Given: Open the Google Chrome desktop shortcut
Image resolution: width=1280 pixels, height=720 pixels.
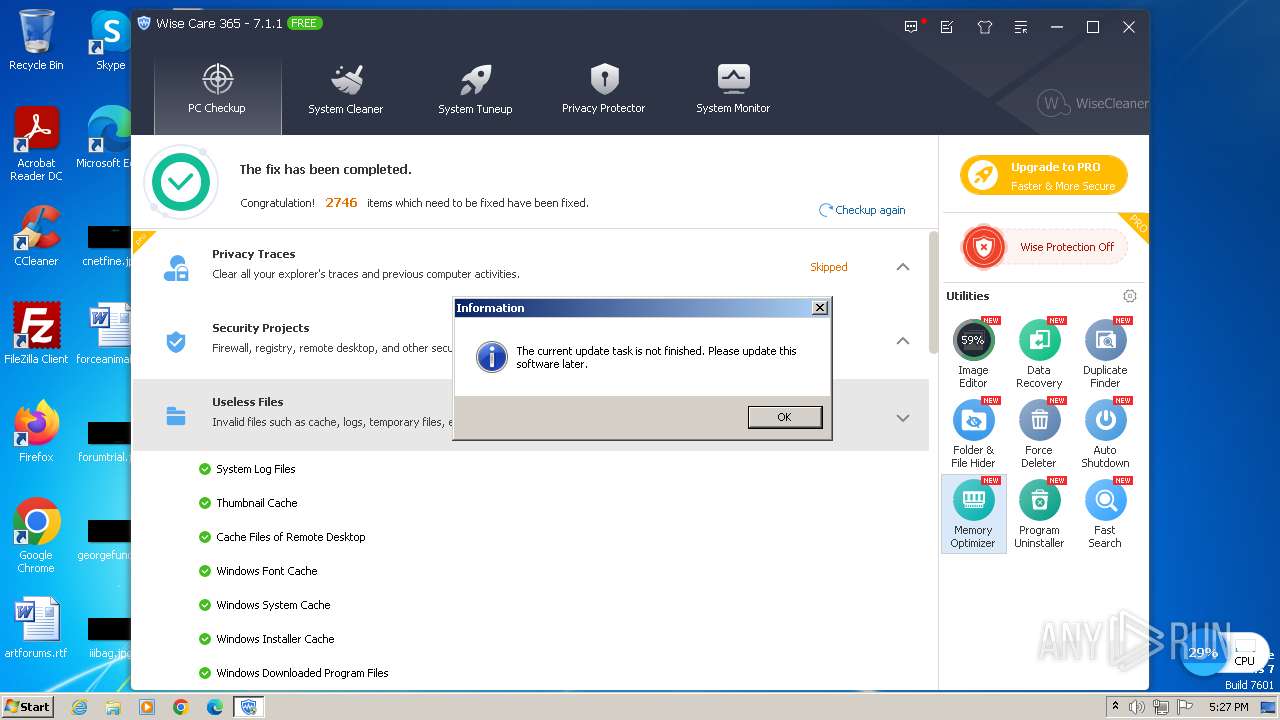Looking at the screenshot, I should (x=36, y=536).
